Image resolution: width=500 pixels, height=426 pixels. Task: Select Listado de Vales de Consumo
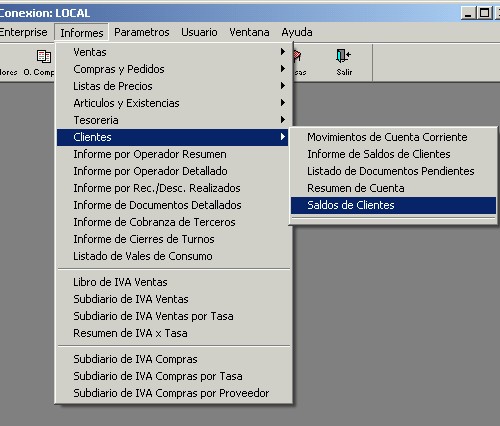(x=173, y=256)
